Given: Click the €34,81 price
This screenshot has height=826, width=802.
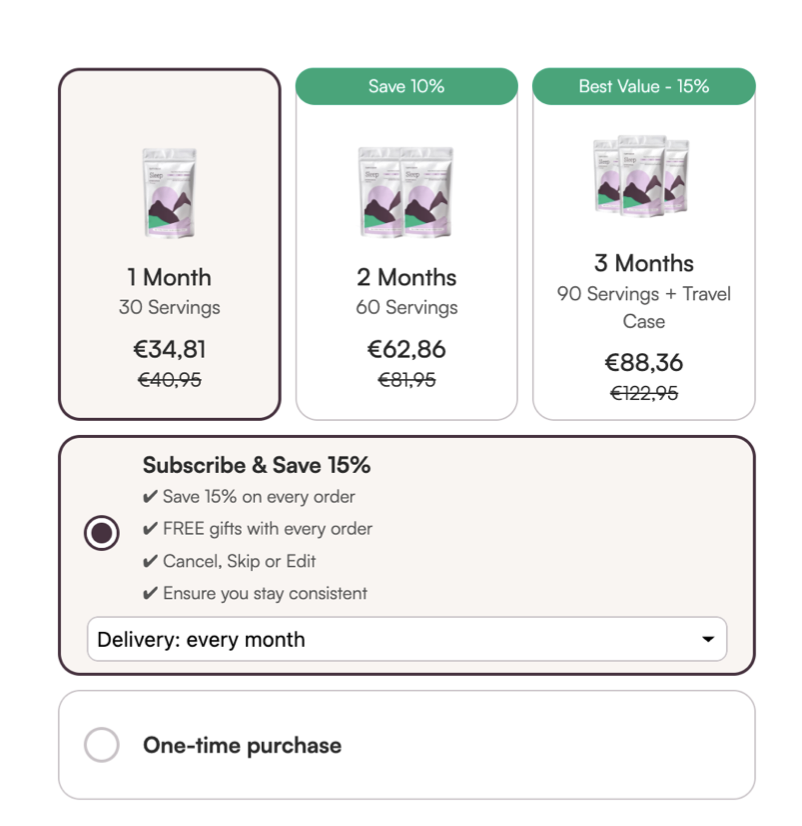Looking at the screenshot, I should 169,349.
